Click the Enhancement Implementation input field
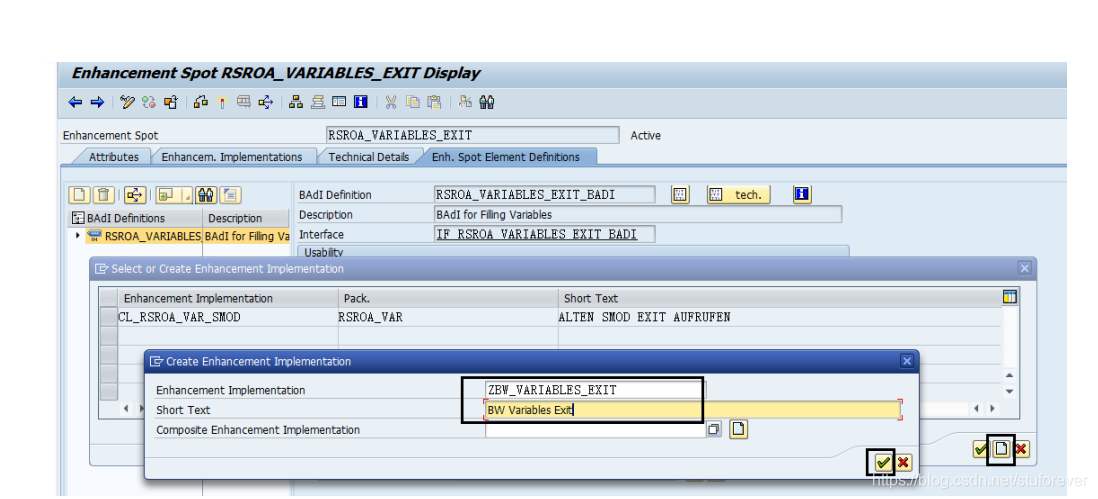 (x=595, y=390)
